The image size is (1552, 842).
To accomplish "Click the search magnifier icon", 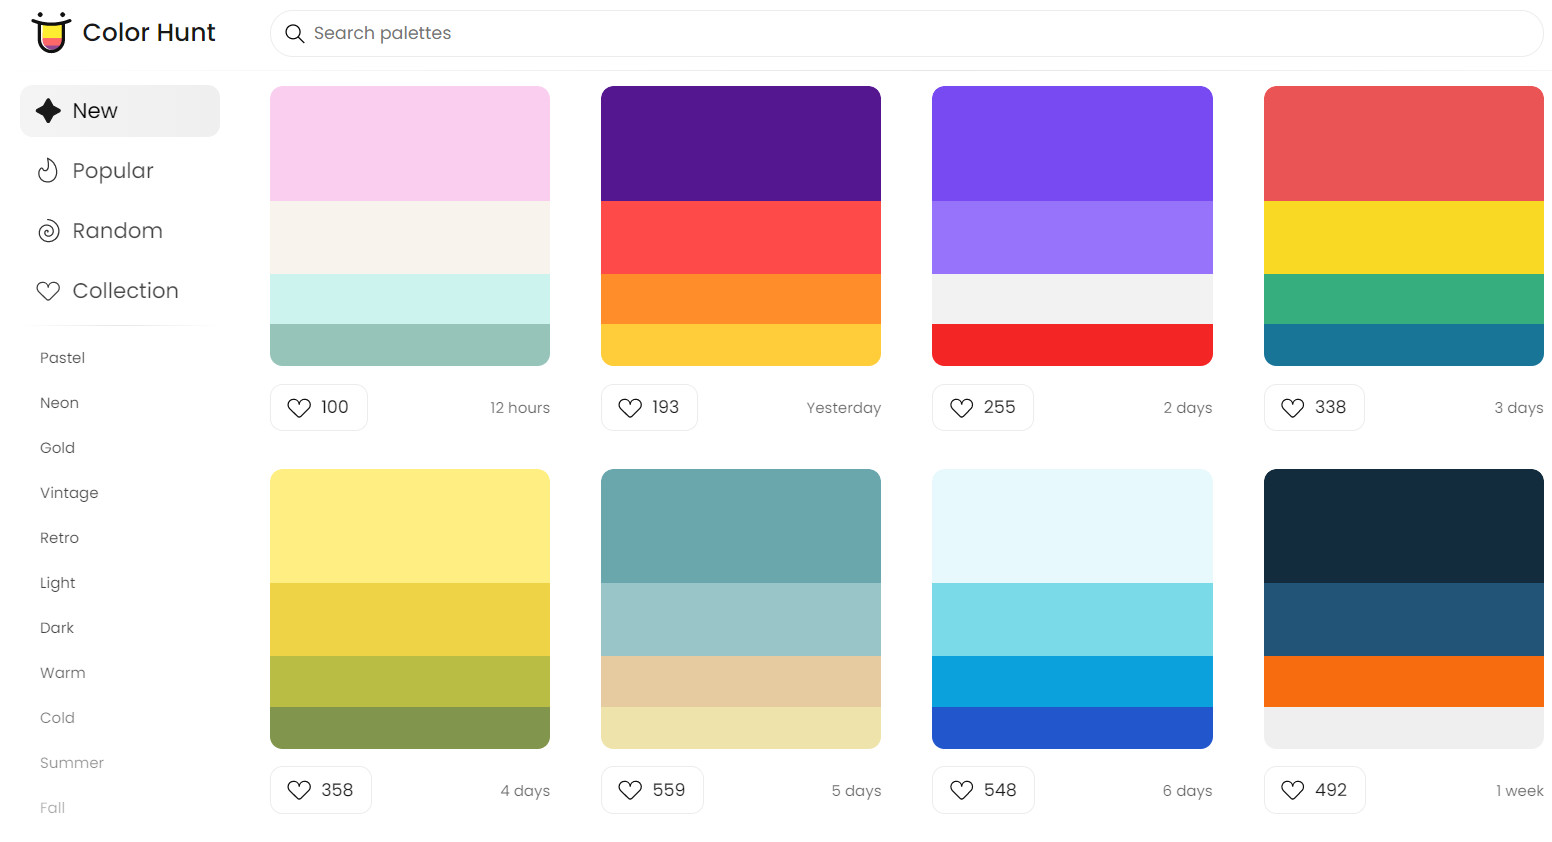I will (x=294, y=34).
